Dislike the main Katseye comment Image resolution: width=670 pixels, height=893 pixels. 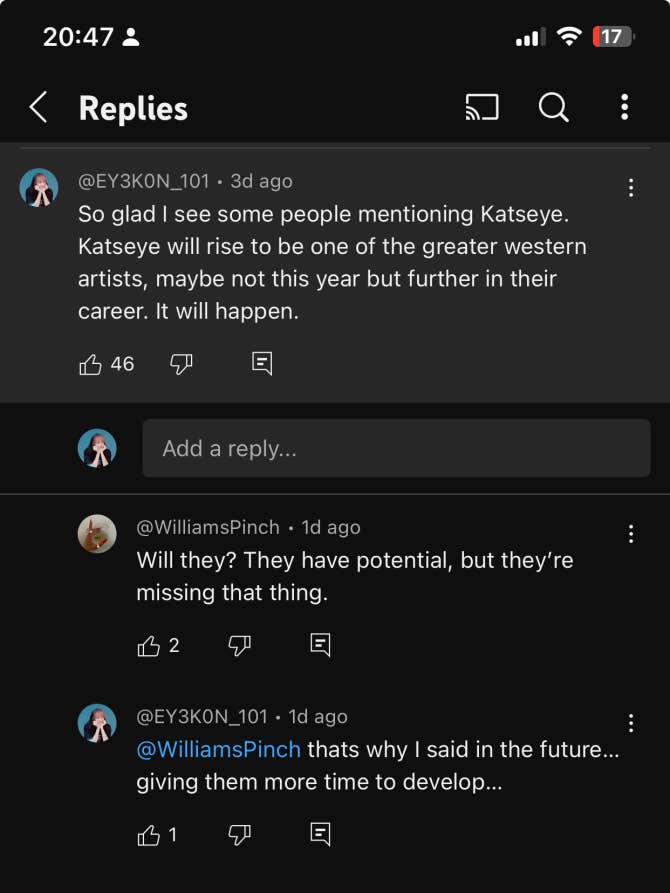(x=181, y=364)
